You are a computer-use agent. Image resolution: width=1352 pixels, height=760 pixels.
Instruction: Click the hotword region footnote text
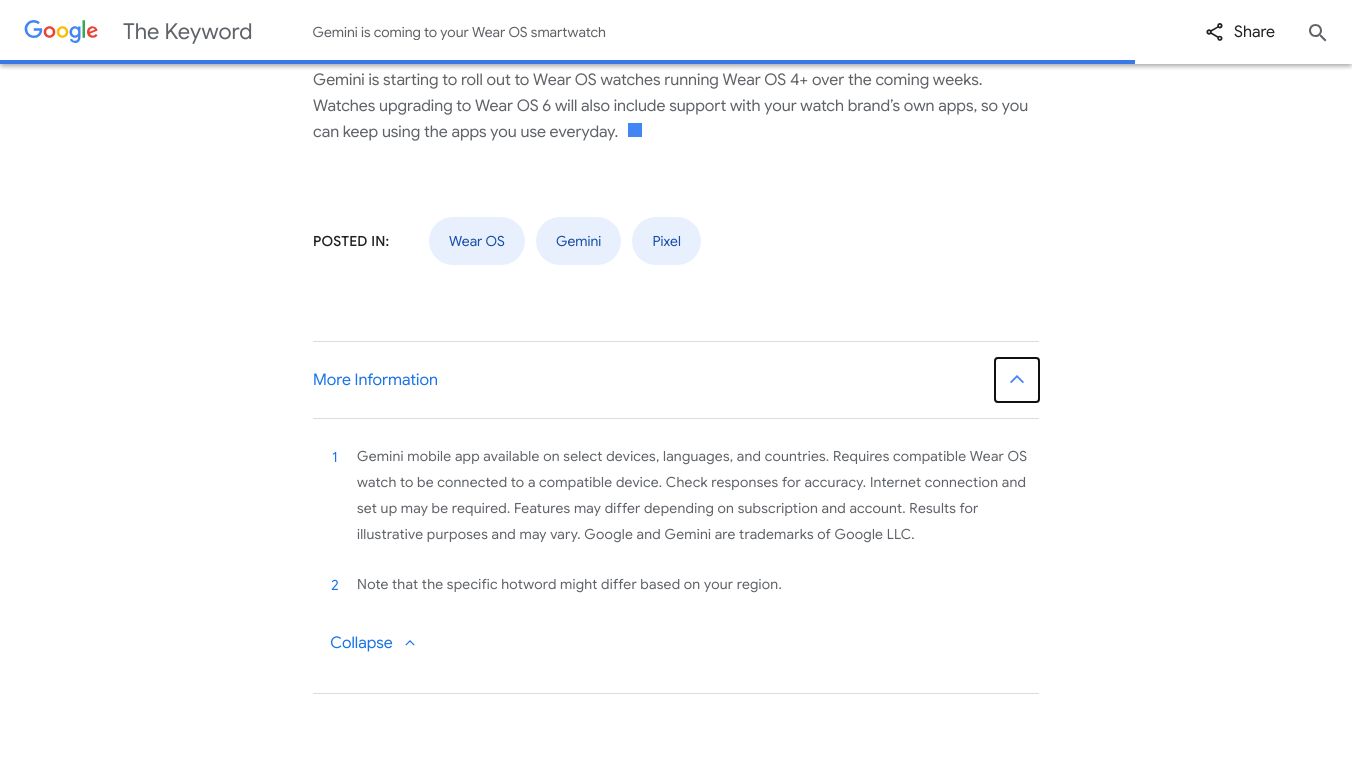click(569, 584)
